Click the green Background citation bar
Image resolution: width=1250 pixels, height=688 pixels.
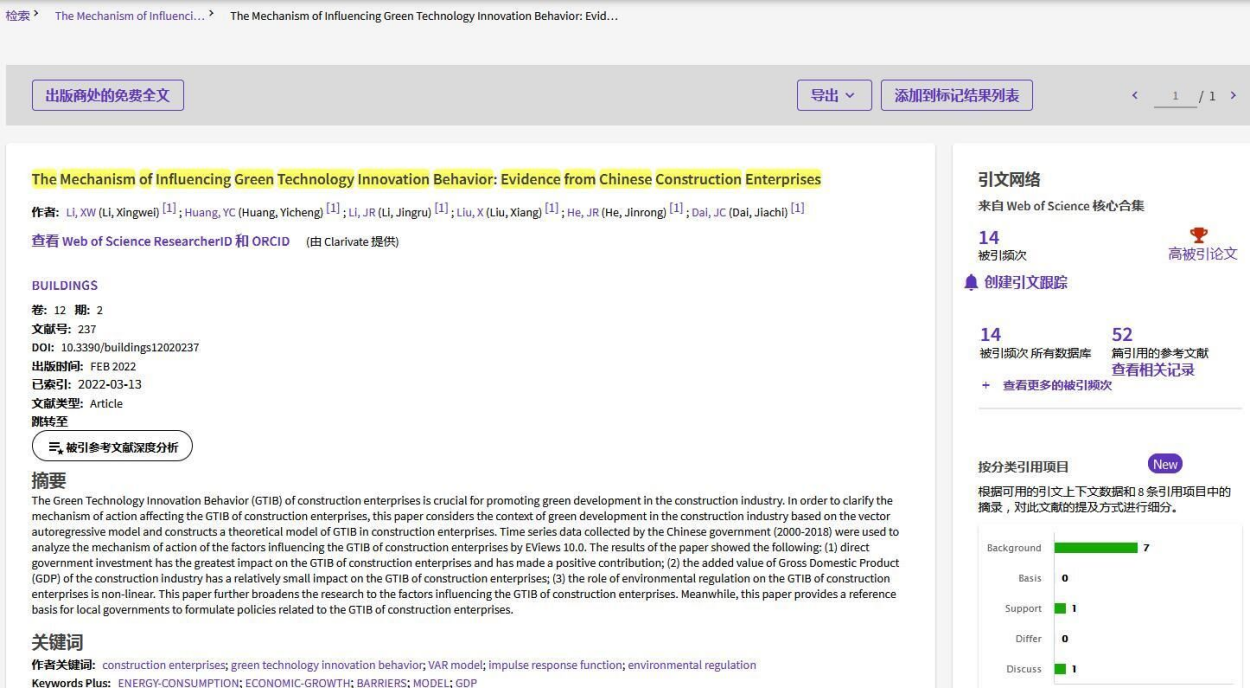point(1095,548)
